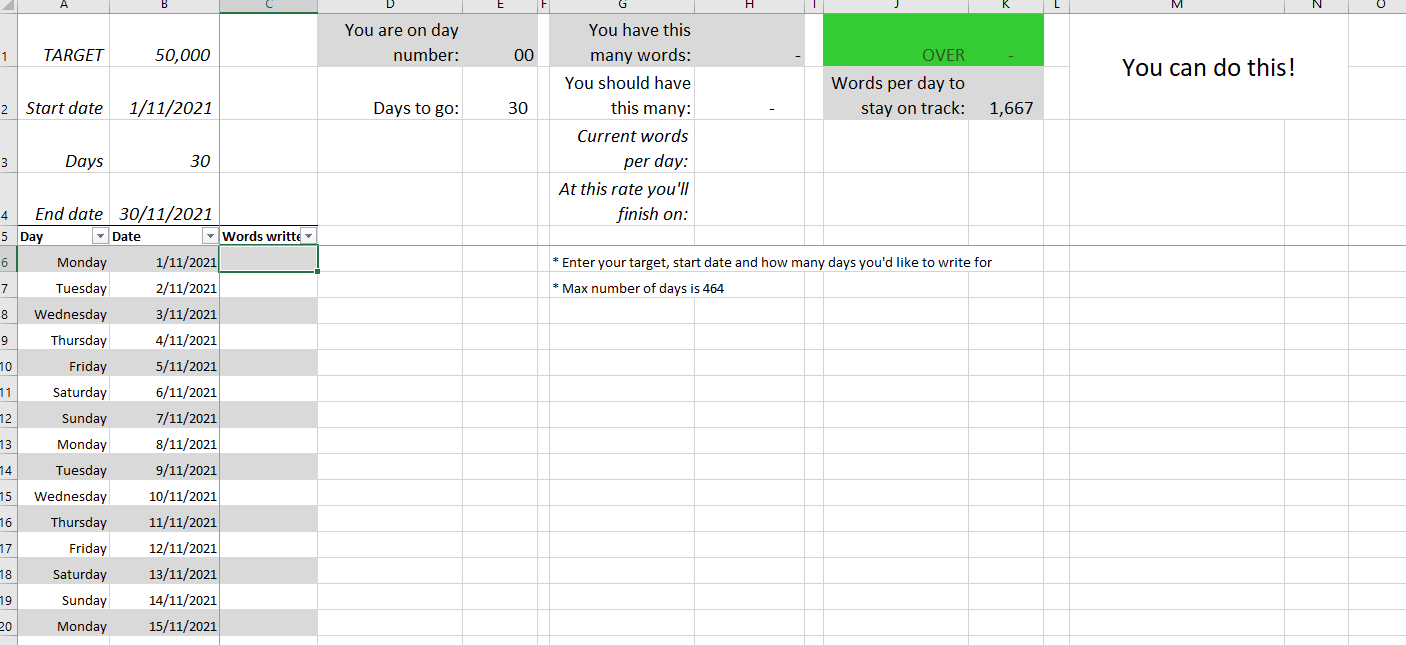Open the Date column filter dropdown
The height and width of the screenshot is (645, 1406).
pos(209,235)
